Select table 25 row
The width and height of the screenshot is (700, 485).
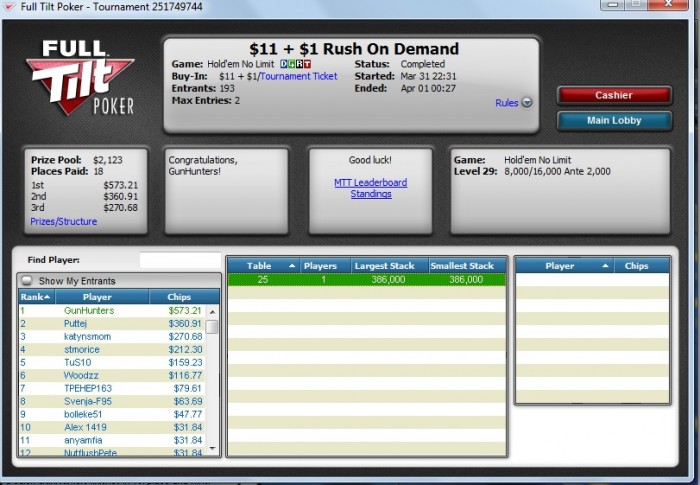coord(367,280)
